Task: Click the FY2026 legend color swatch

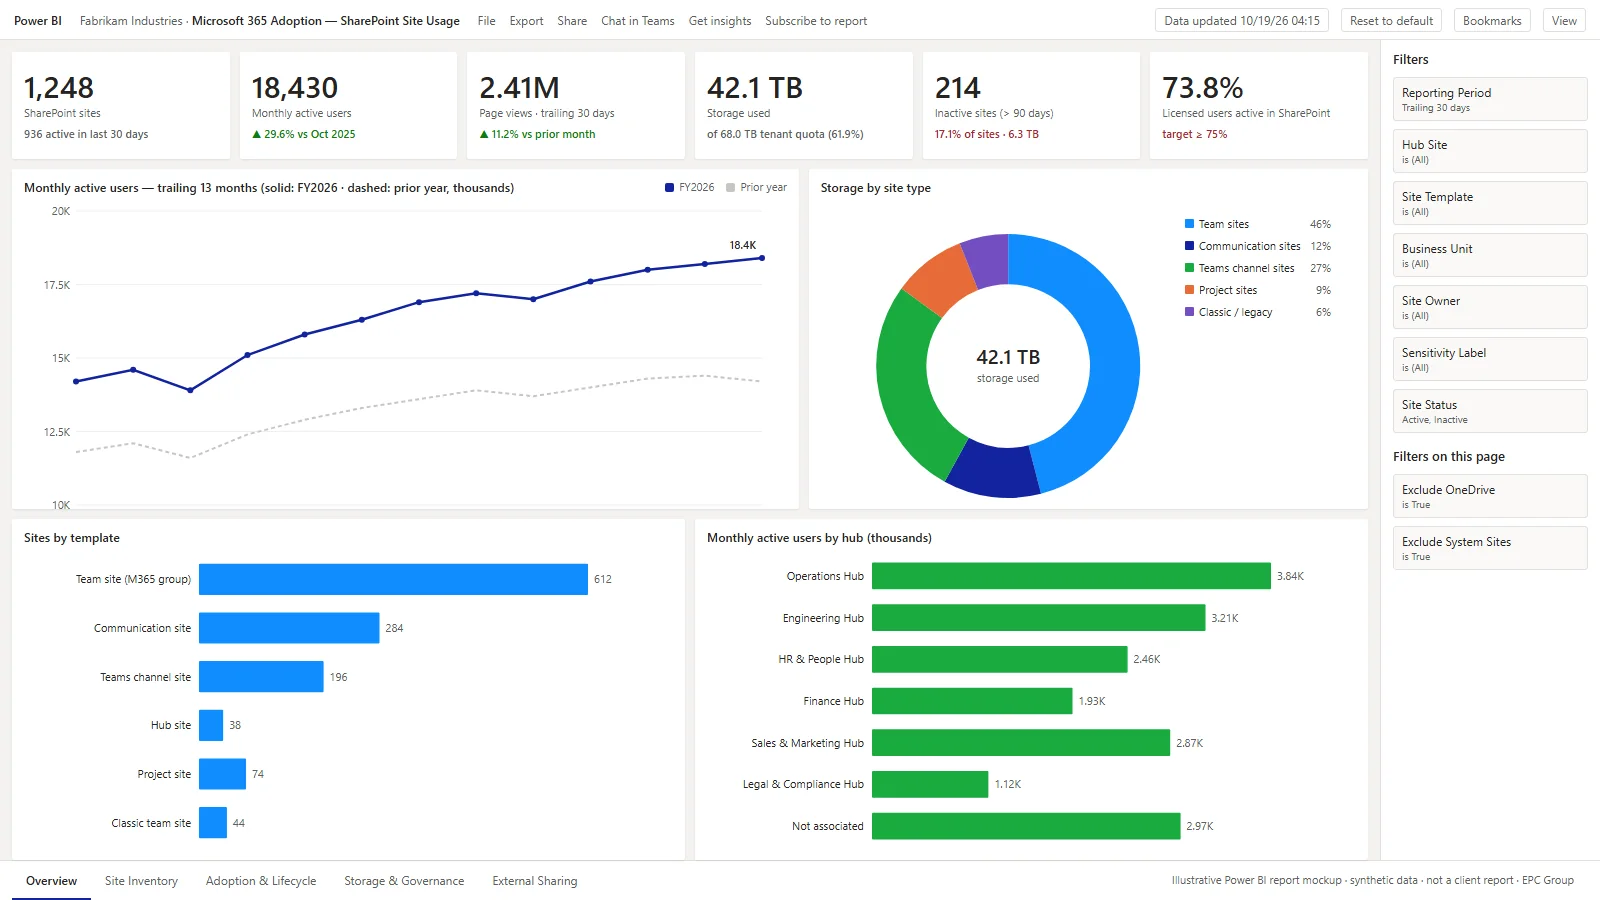Action: [669, 187]
